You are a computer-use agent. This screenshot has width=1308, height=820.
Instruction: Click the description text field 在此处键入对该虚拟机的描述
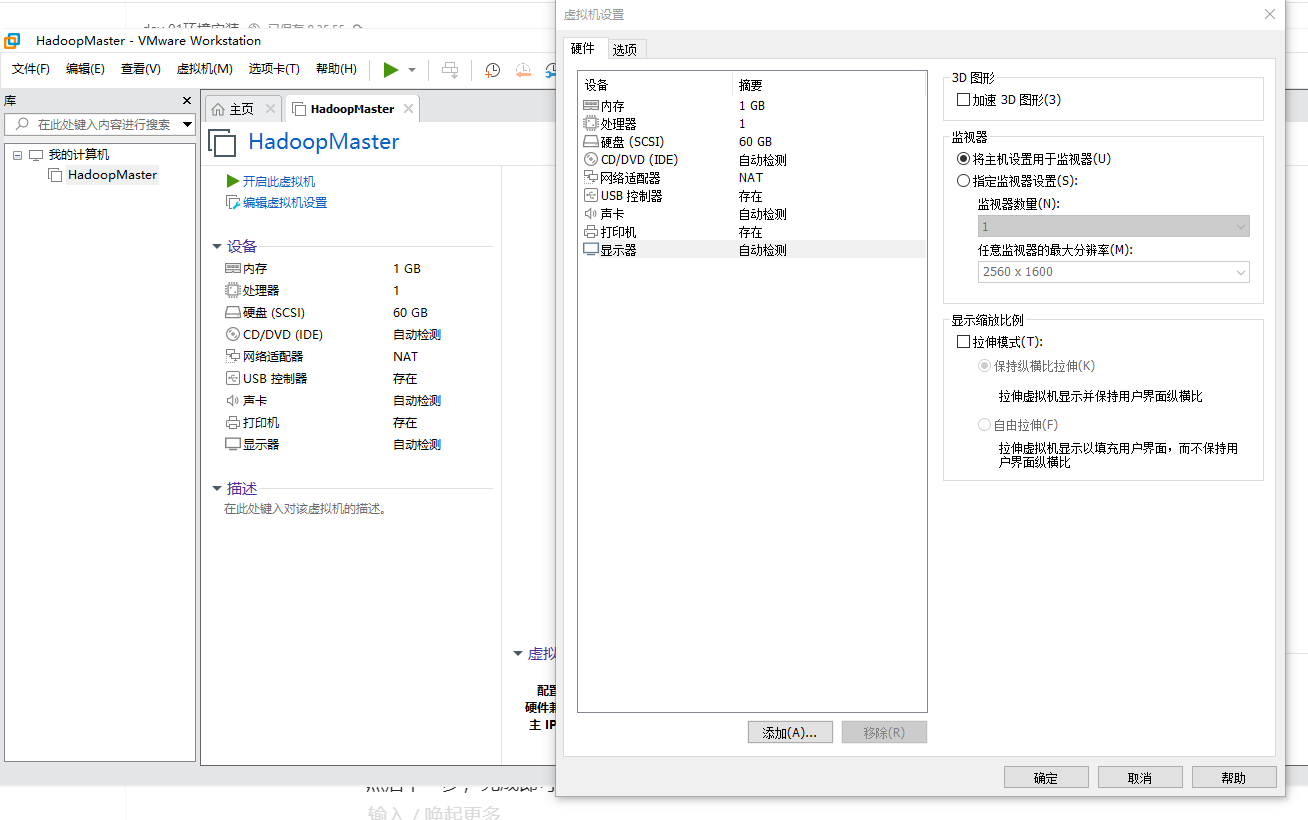click(305, 509)
